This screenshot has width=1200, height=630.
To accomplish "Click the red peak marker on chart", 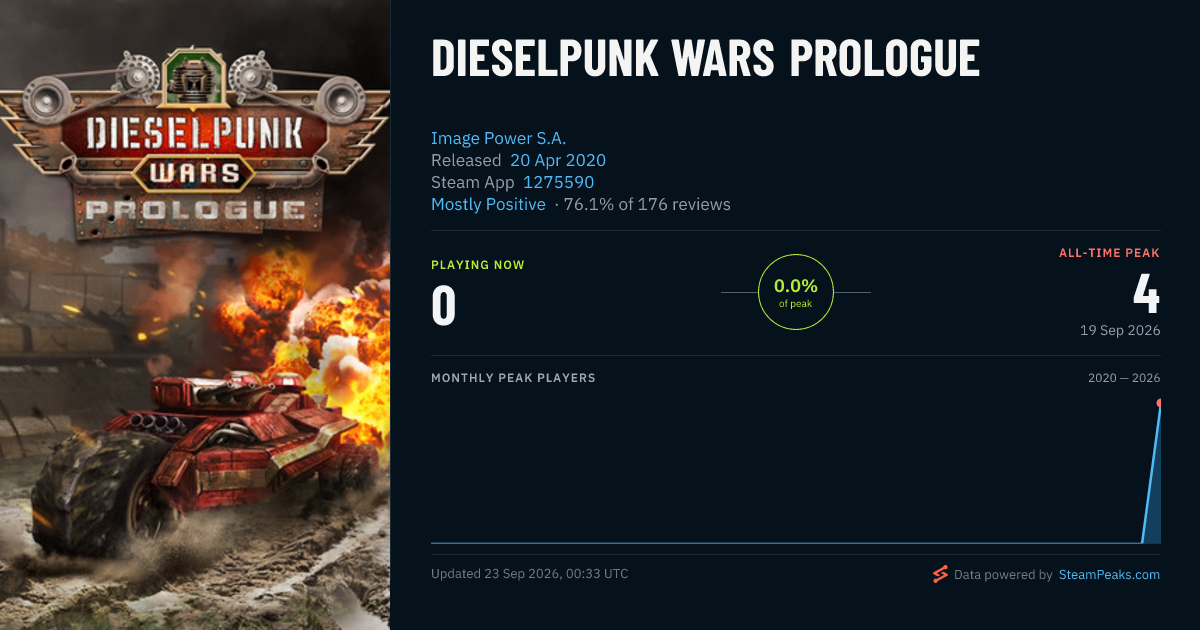I will pyautogui.click(x=1159, y=403).
